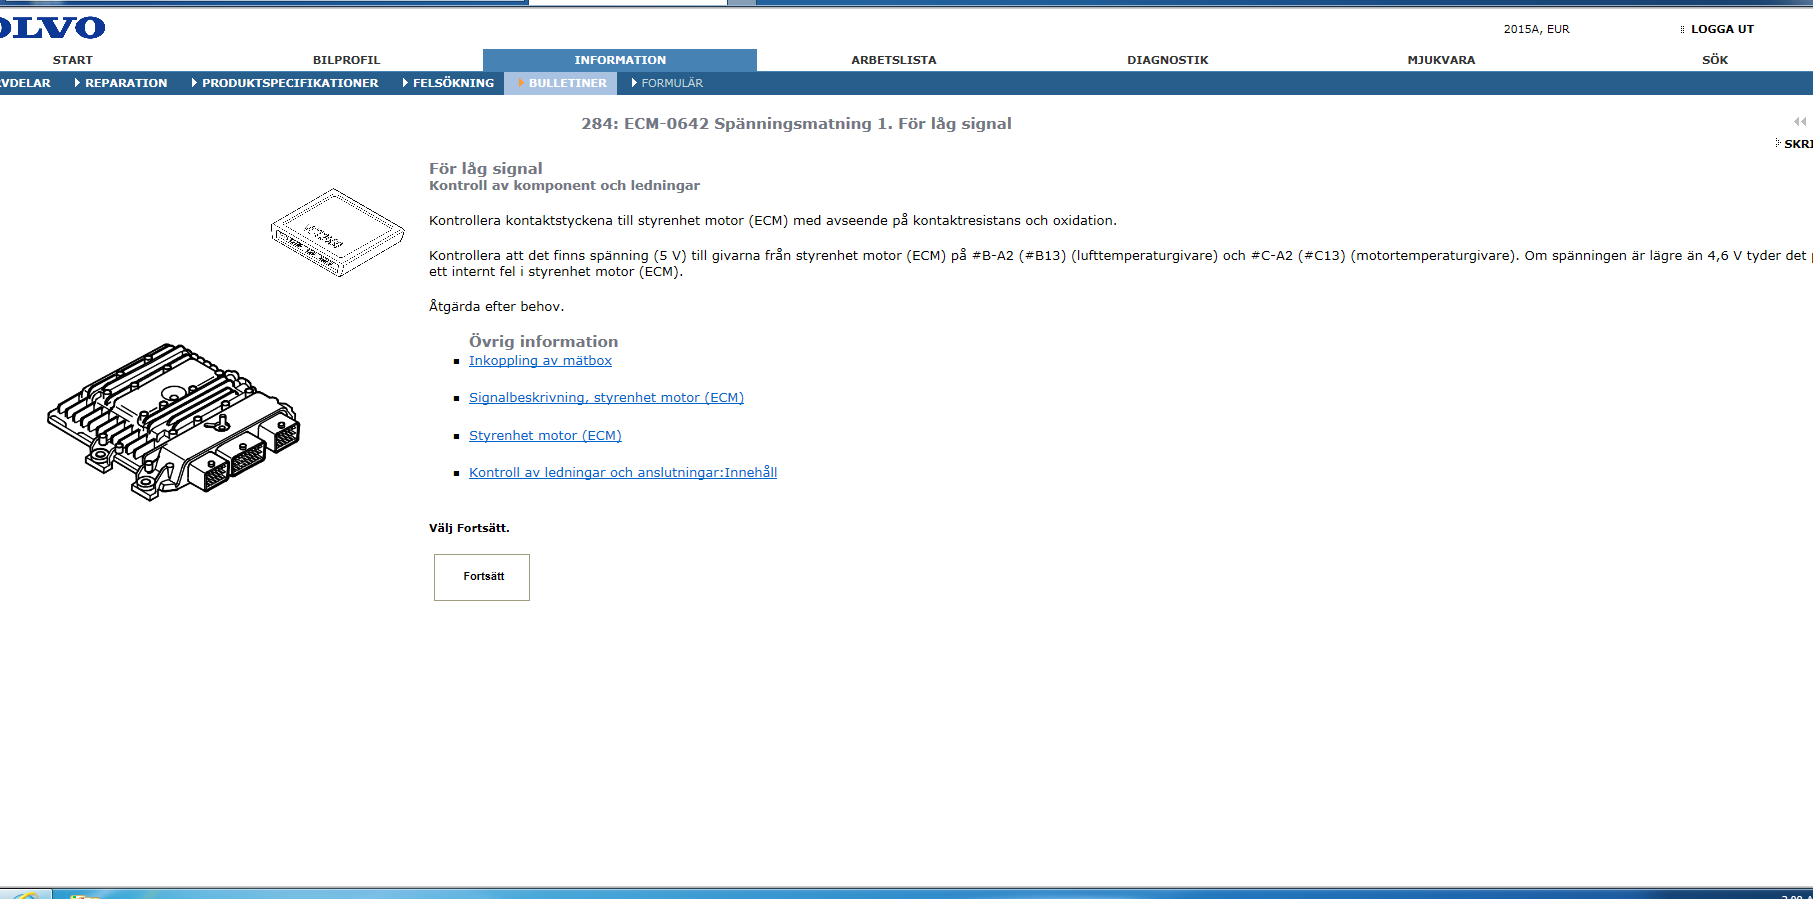Open Internet Explorer from the taskbar
Image resolution: width=1813 pixels, height=899 pixels.
coord(25,895)
